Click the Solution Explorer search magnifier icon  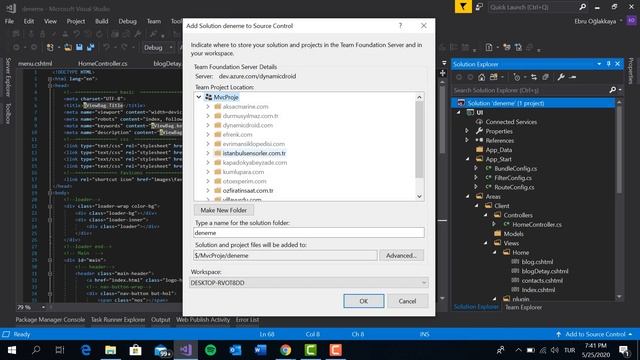point(613,90)
